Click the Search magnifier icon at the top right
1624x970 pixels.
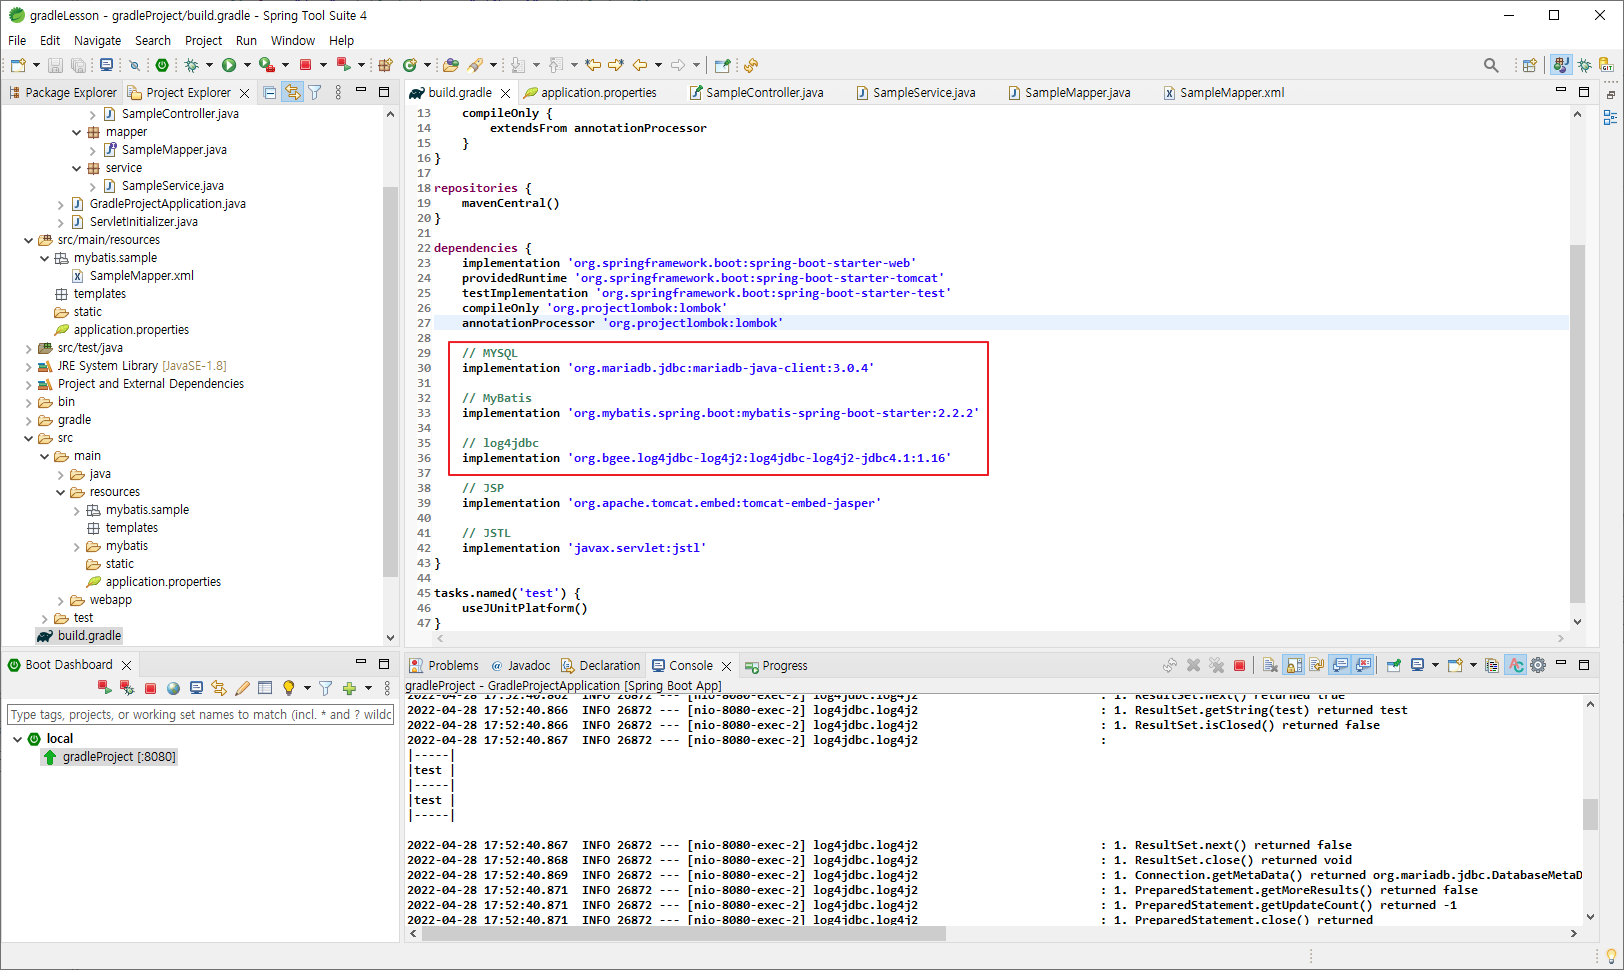(1491, 65)
